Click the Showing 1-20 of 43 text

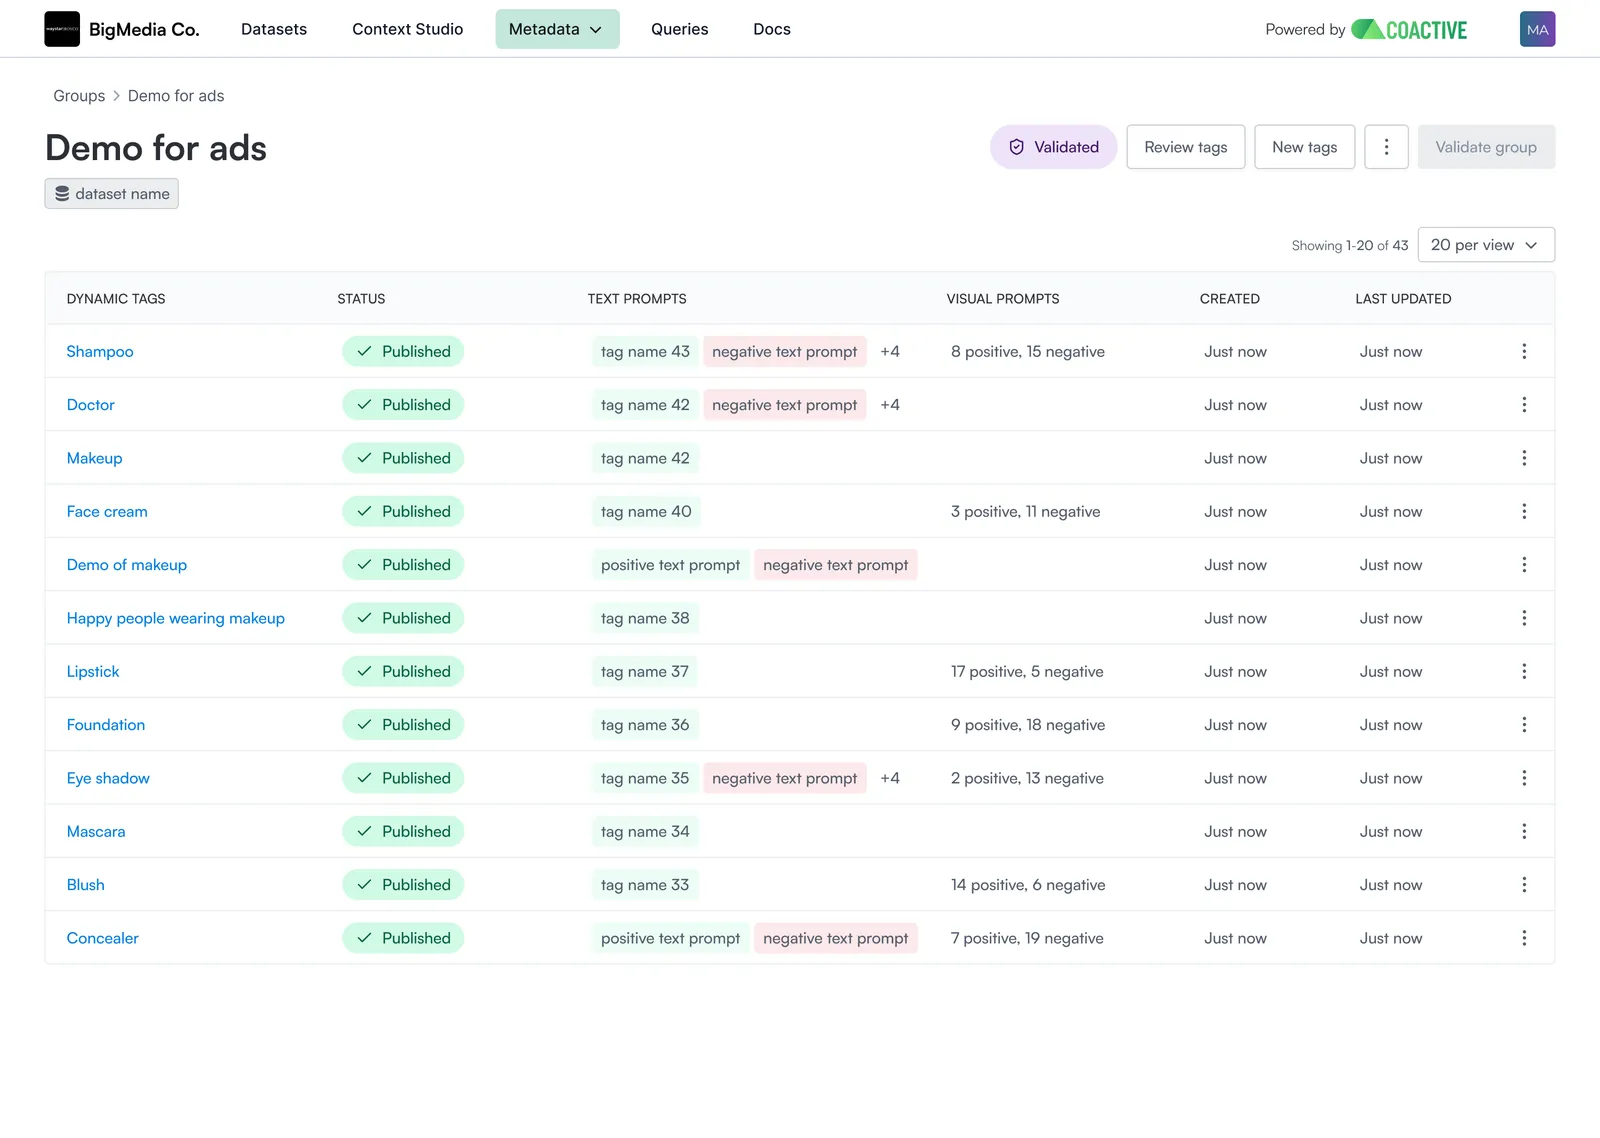point(1350,245)
